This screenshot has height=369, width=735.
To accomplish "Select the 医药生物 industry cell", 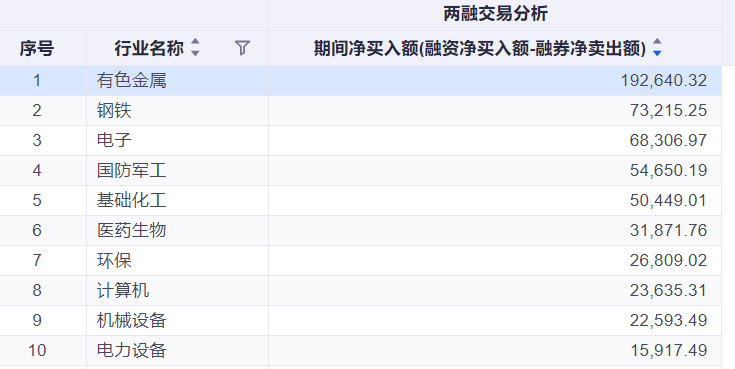I will coord(178,231).
